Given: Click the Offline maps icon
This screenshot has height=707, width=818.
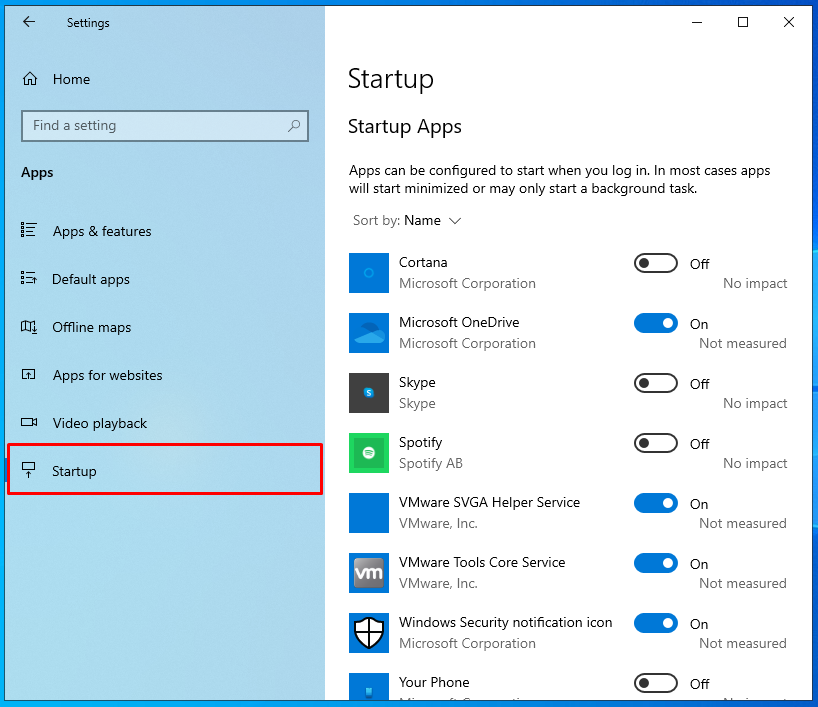Looking at the screenshot, I should 28,327.
